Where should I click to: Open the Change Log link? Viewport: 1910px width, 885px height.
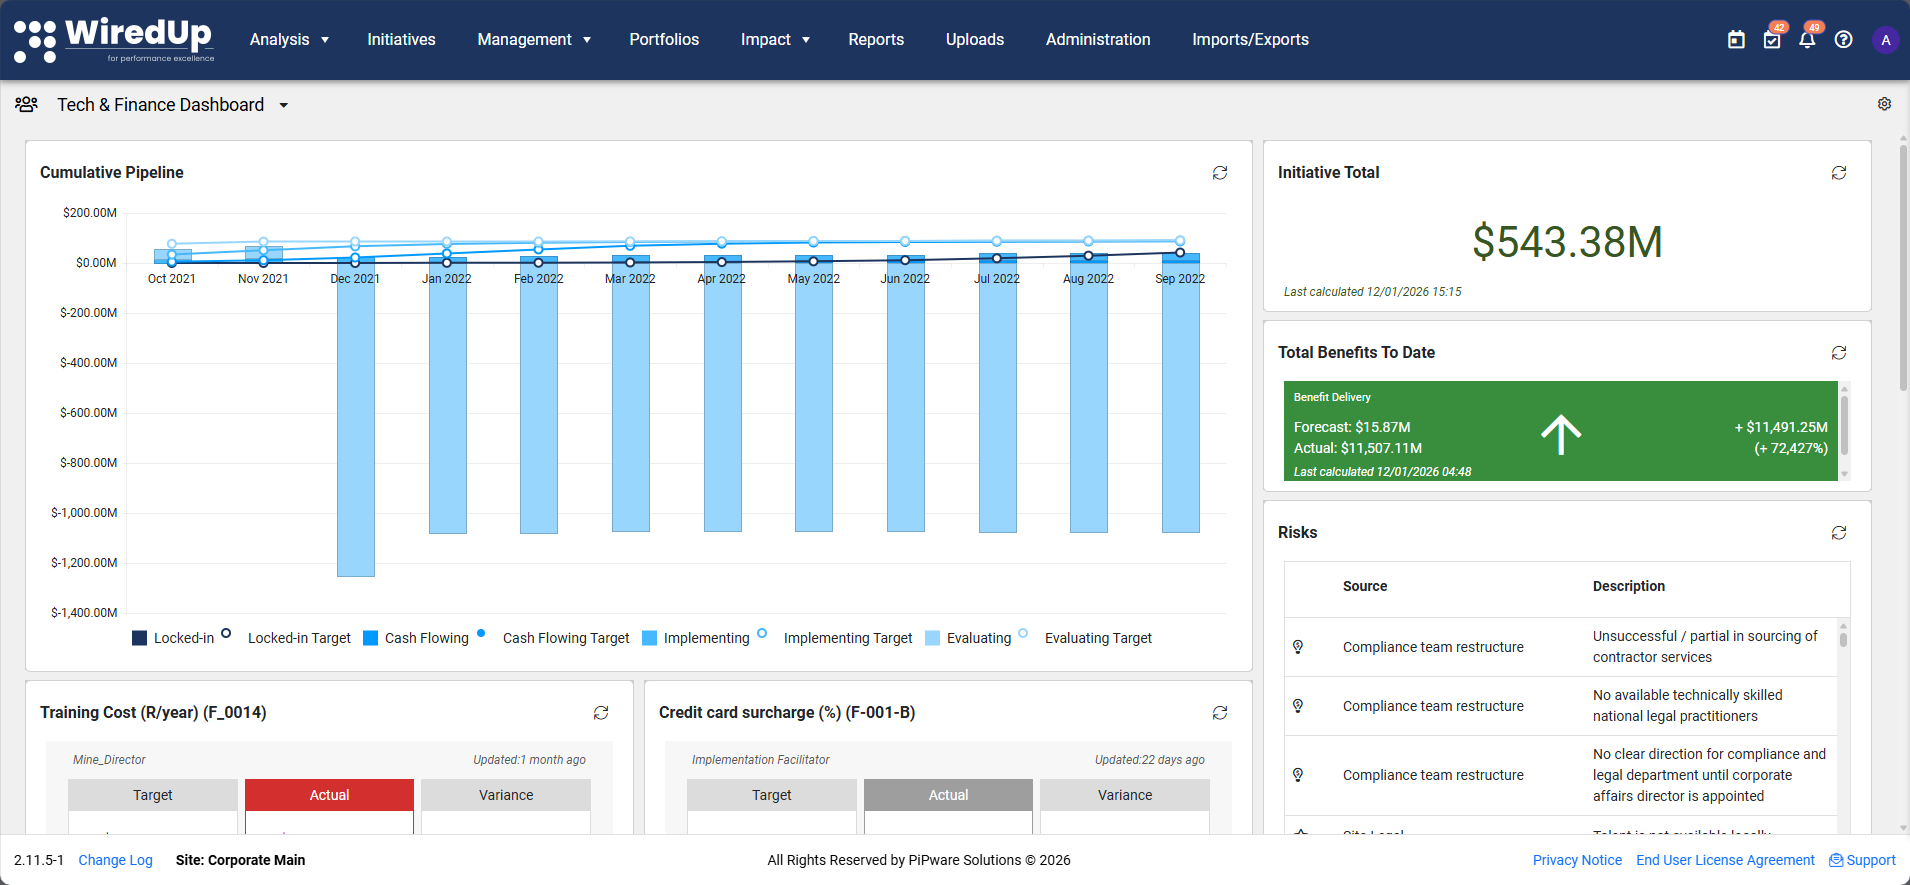click(x=116, y=860)
